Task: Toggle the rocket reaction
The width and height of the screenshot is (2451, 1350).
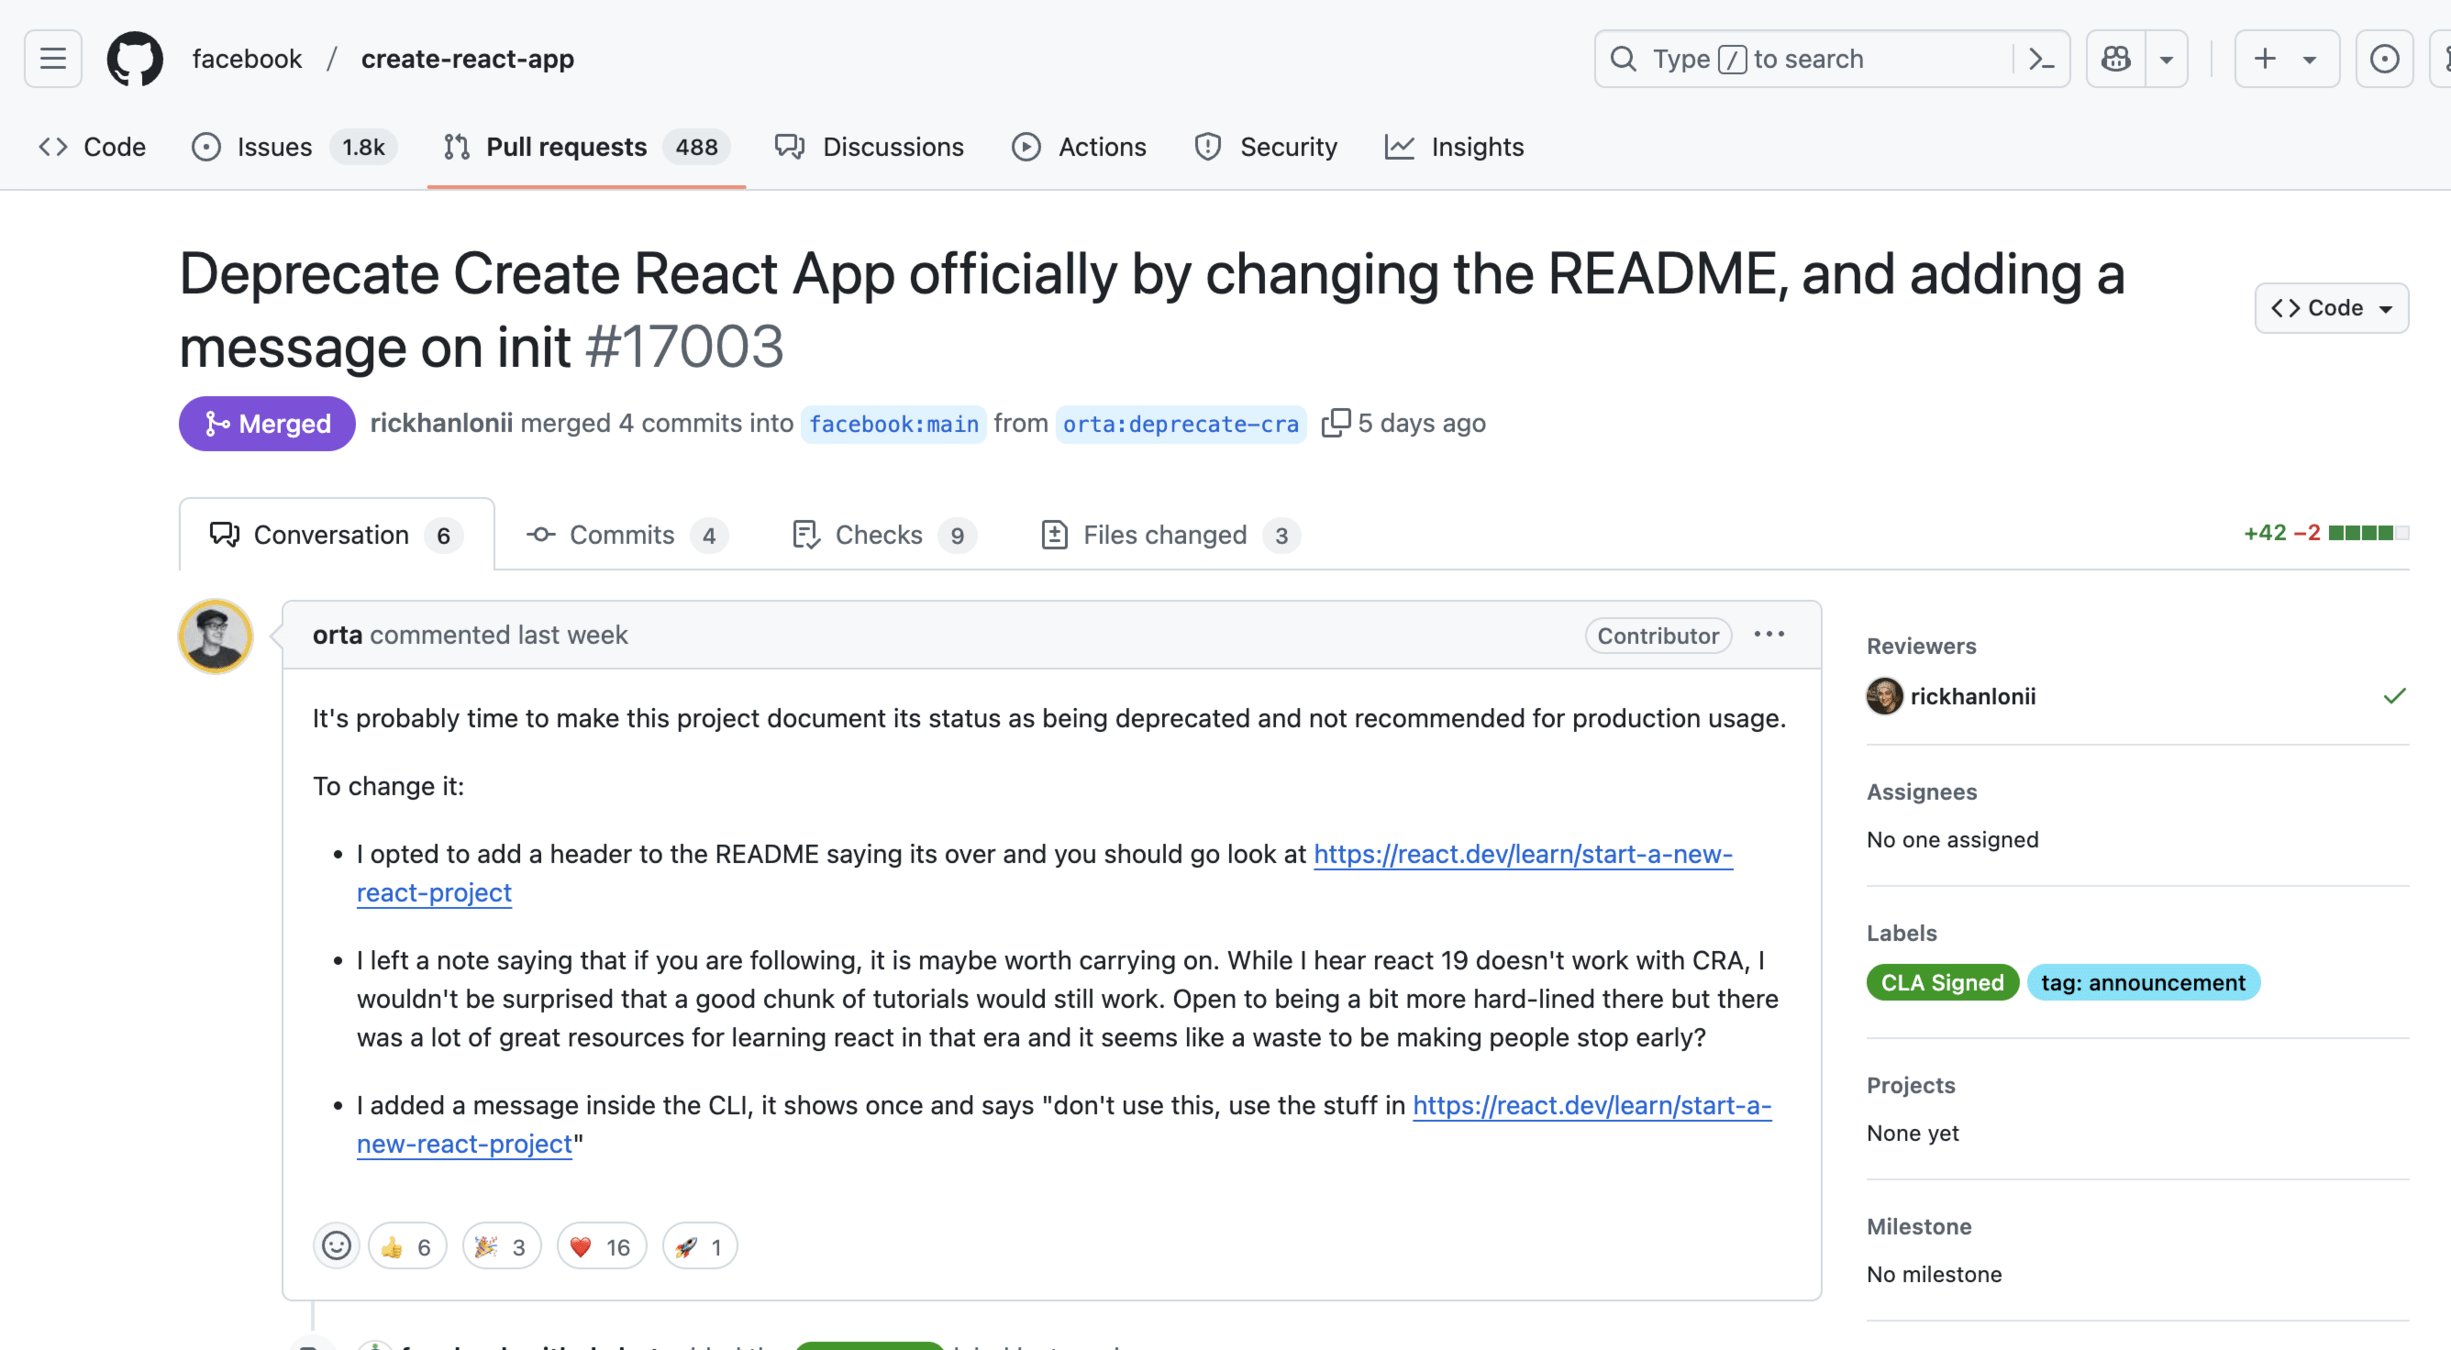Action: point(699,1246)
